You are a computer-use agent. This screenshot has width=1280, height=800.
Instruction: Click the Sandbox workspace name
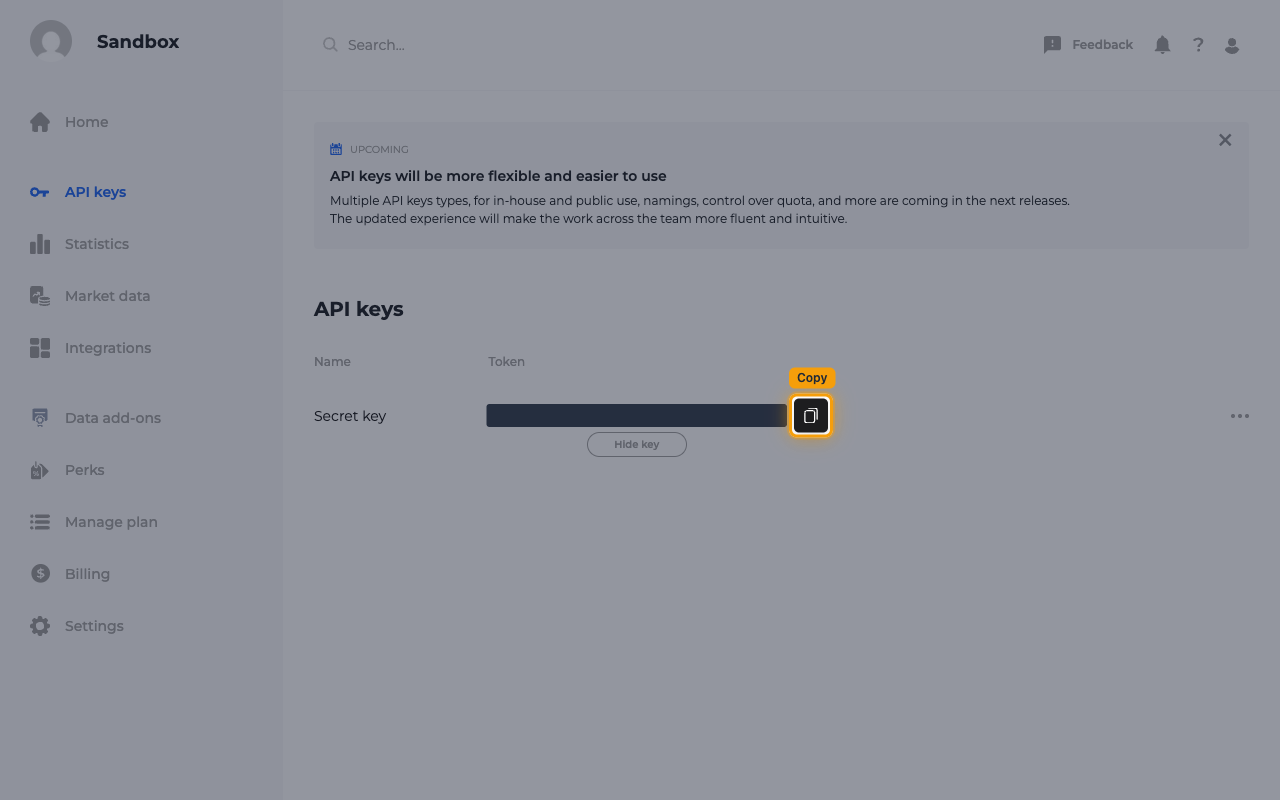[138, 42]
